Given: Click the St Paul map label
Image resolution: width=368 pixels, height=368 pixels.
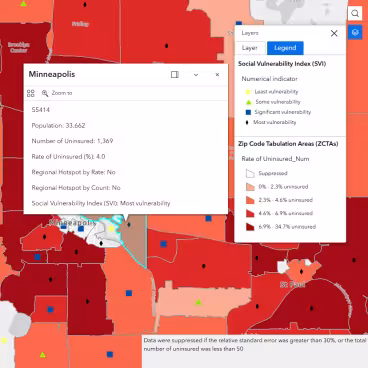Looking at the screenshot, I should point(292,285).
